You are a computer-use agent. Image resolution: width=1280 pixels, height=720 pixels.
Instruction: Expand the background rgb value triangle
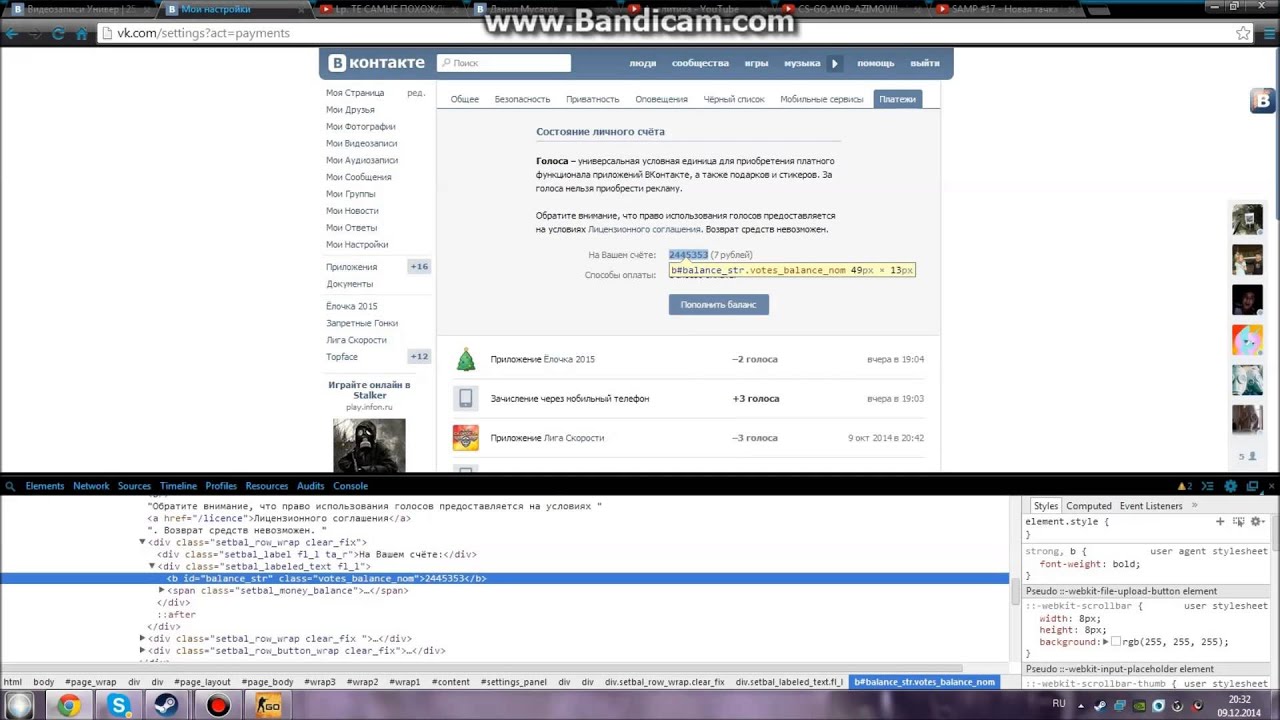pos(1105,642)
